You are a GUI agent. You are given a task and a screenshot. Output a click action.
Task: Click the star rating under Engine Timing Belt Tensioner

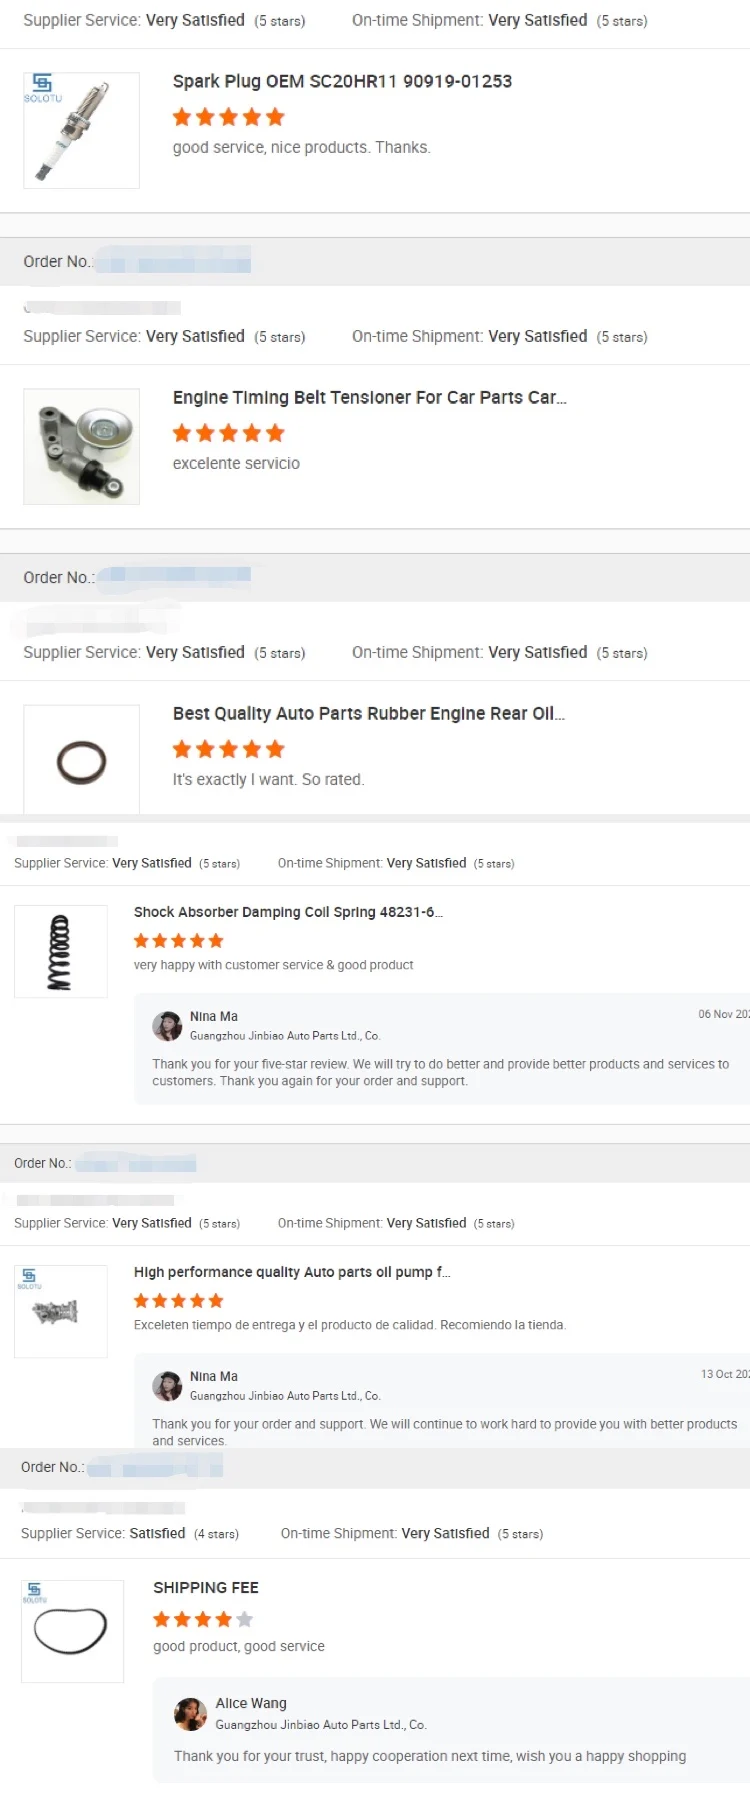229,433
